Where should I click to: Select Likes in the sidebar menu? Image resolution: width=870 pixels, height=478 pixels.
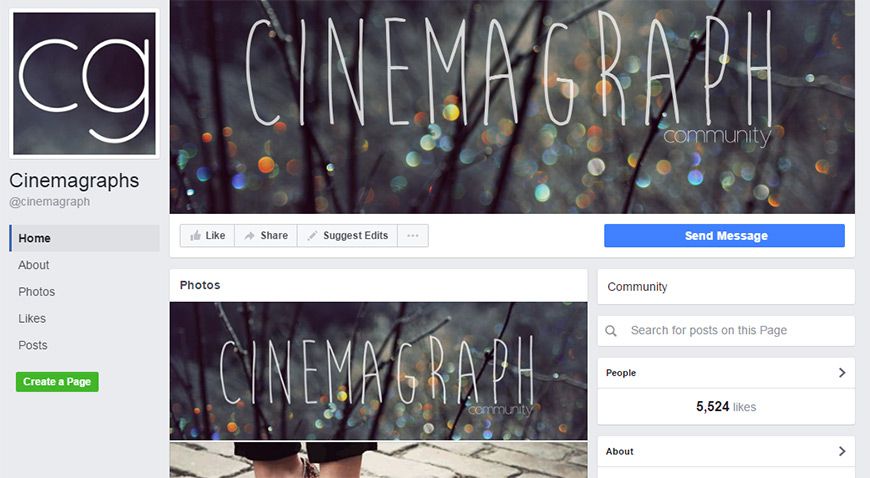click(x=32, y=318)
